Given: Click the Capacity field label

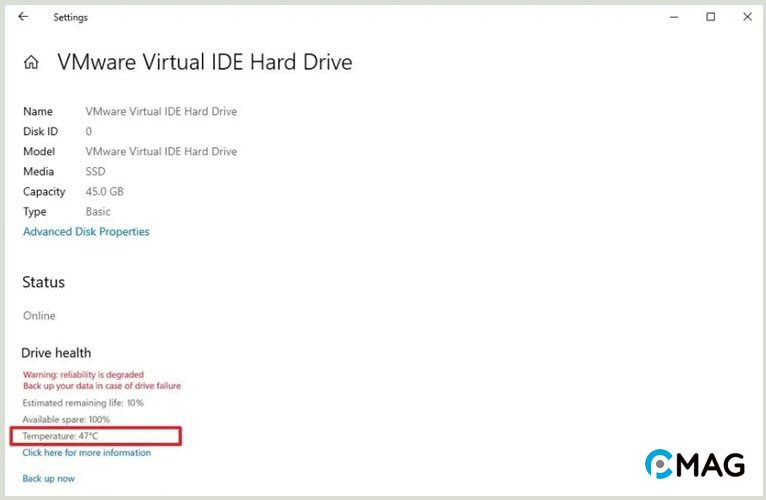Looking at the screenshot, I should 44,192.
